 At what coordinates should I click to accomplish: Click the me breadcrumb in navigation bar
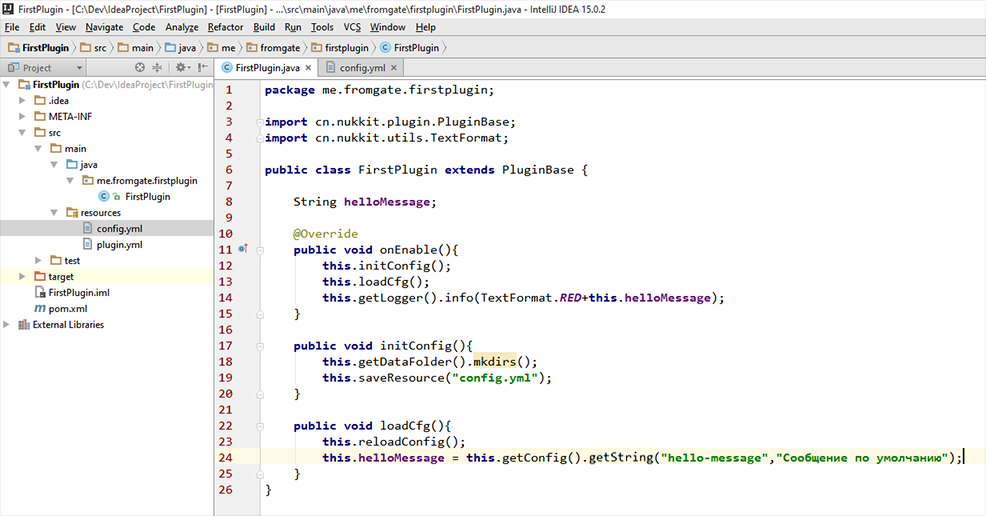pos(221,48)
